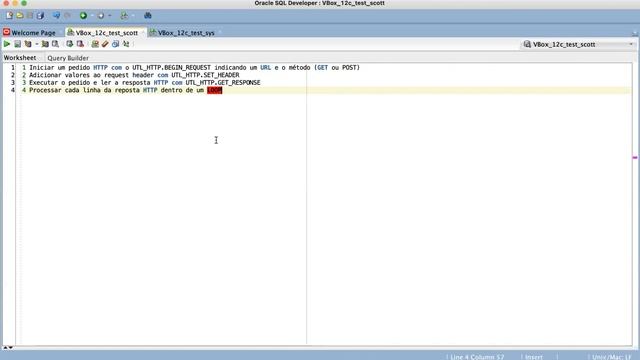
Task: Click UTL_HTTP.SET_HEADER in line 2
Action: point(205,75)
